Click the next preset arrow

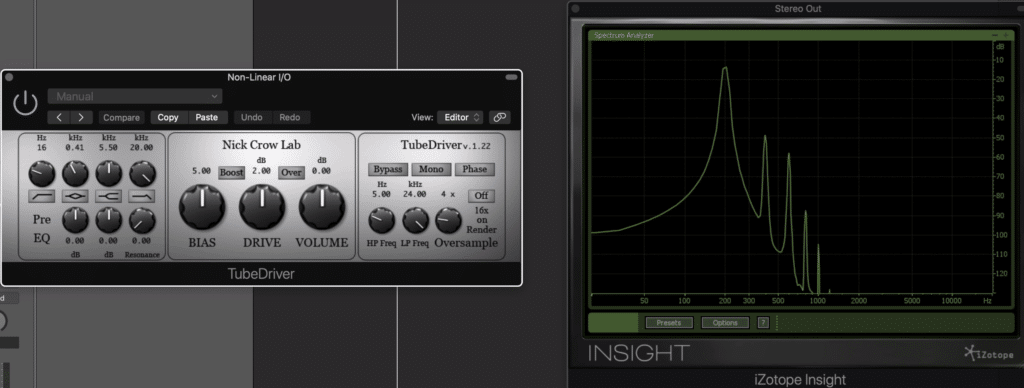pos(81,118)
